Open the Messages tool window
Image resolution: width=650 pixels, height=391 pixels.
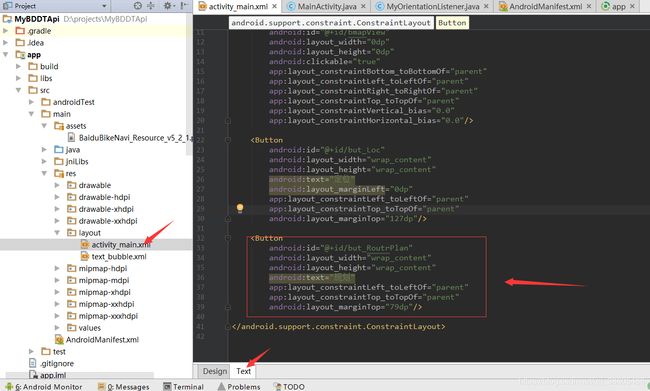[124, 386]
